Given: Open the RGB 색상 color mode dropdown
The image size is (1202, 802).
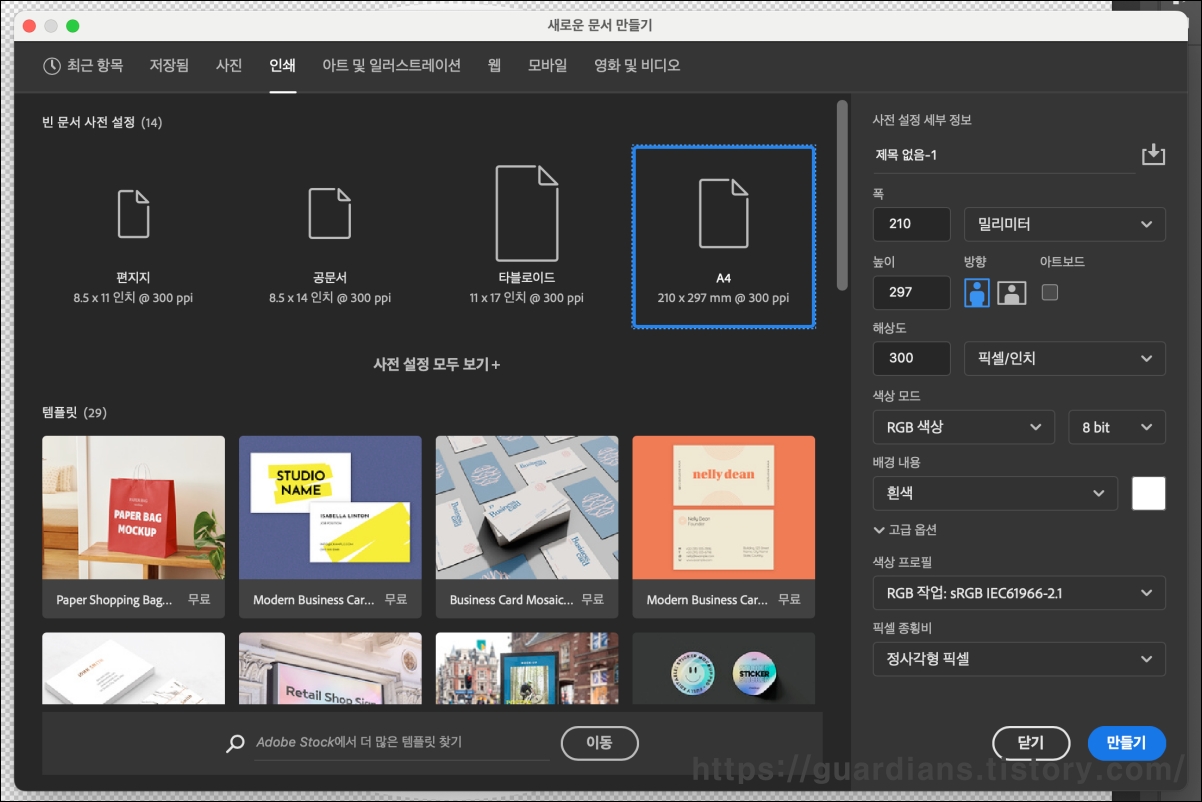Looking at the screenshot, I should point(963,427).
